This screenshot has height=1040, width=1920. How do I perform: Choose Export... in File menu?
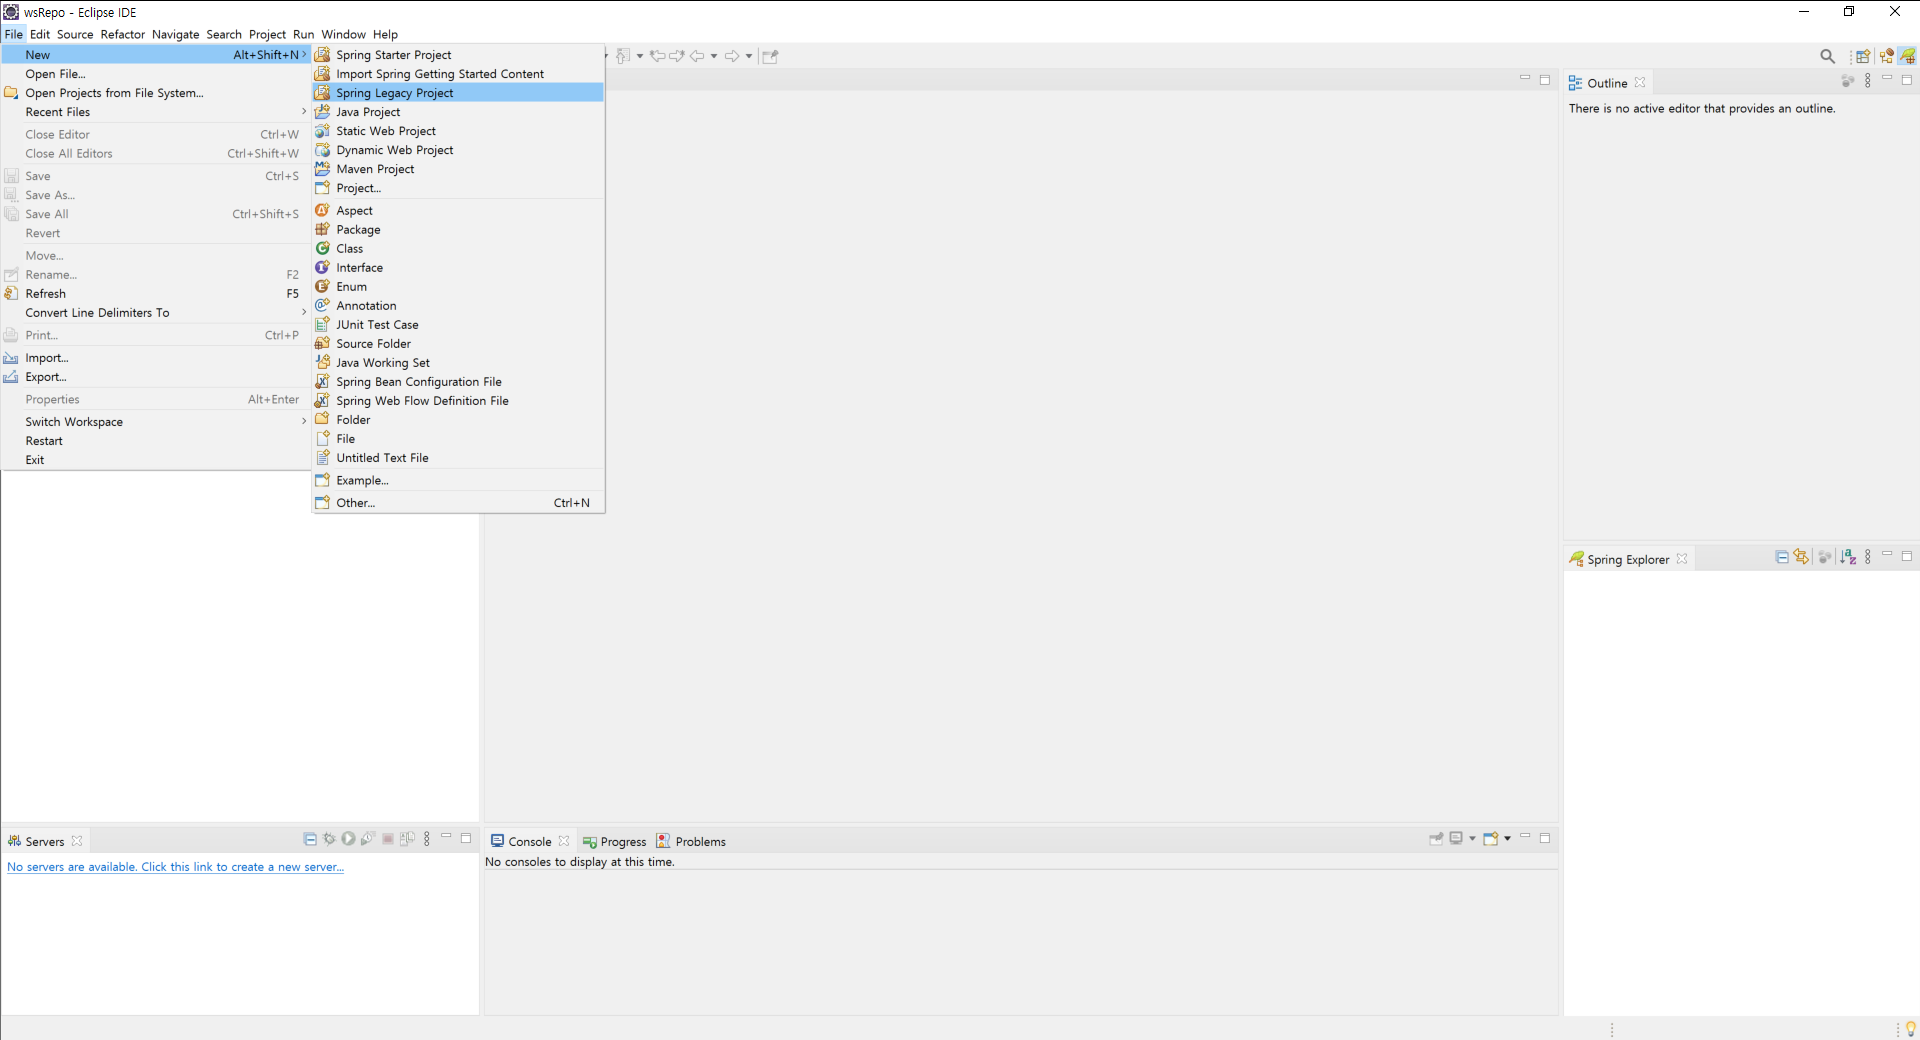155,377
